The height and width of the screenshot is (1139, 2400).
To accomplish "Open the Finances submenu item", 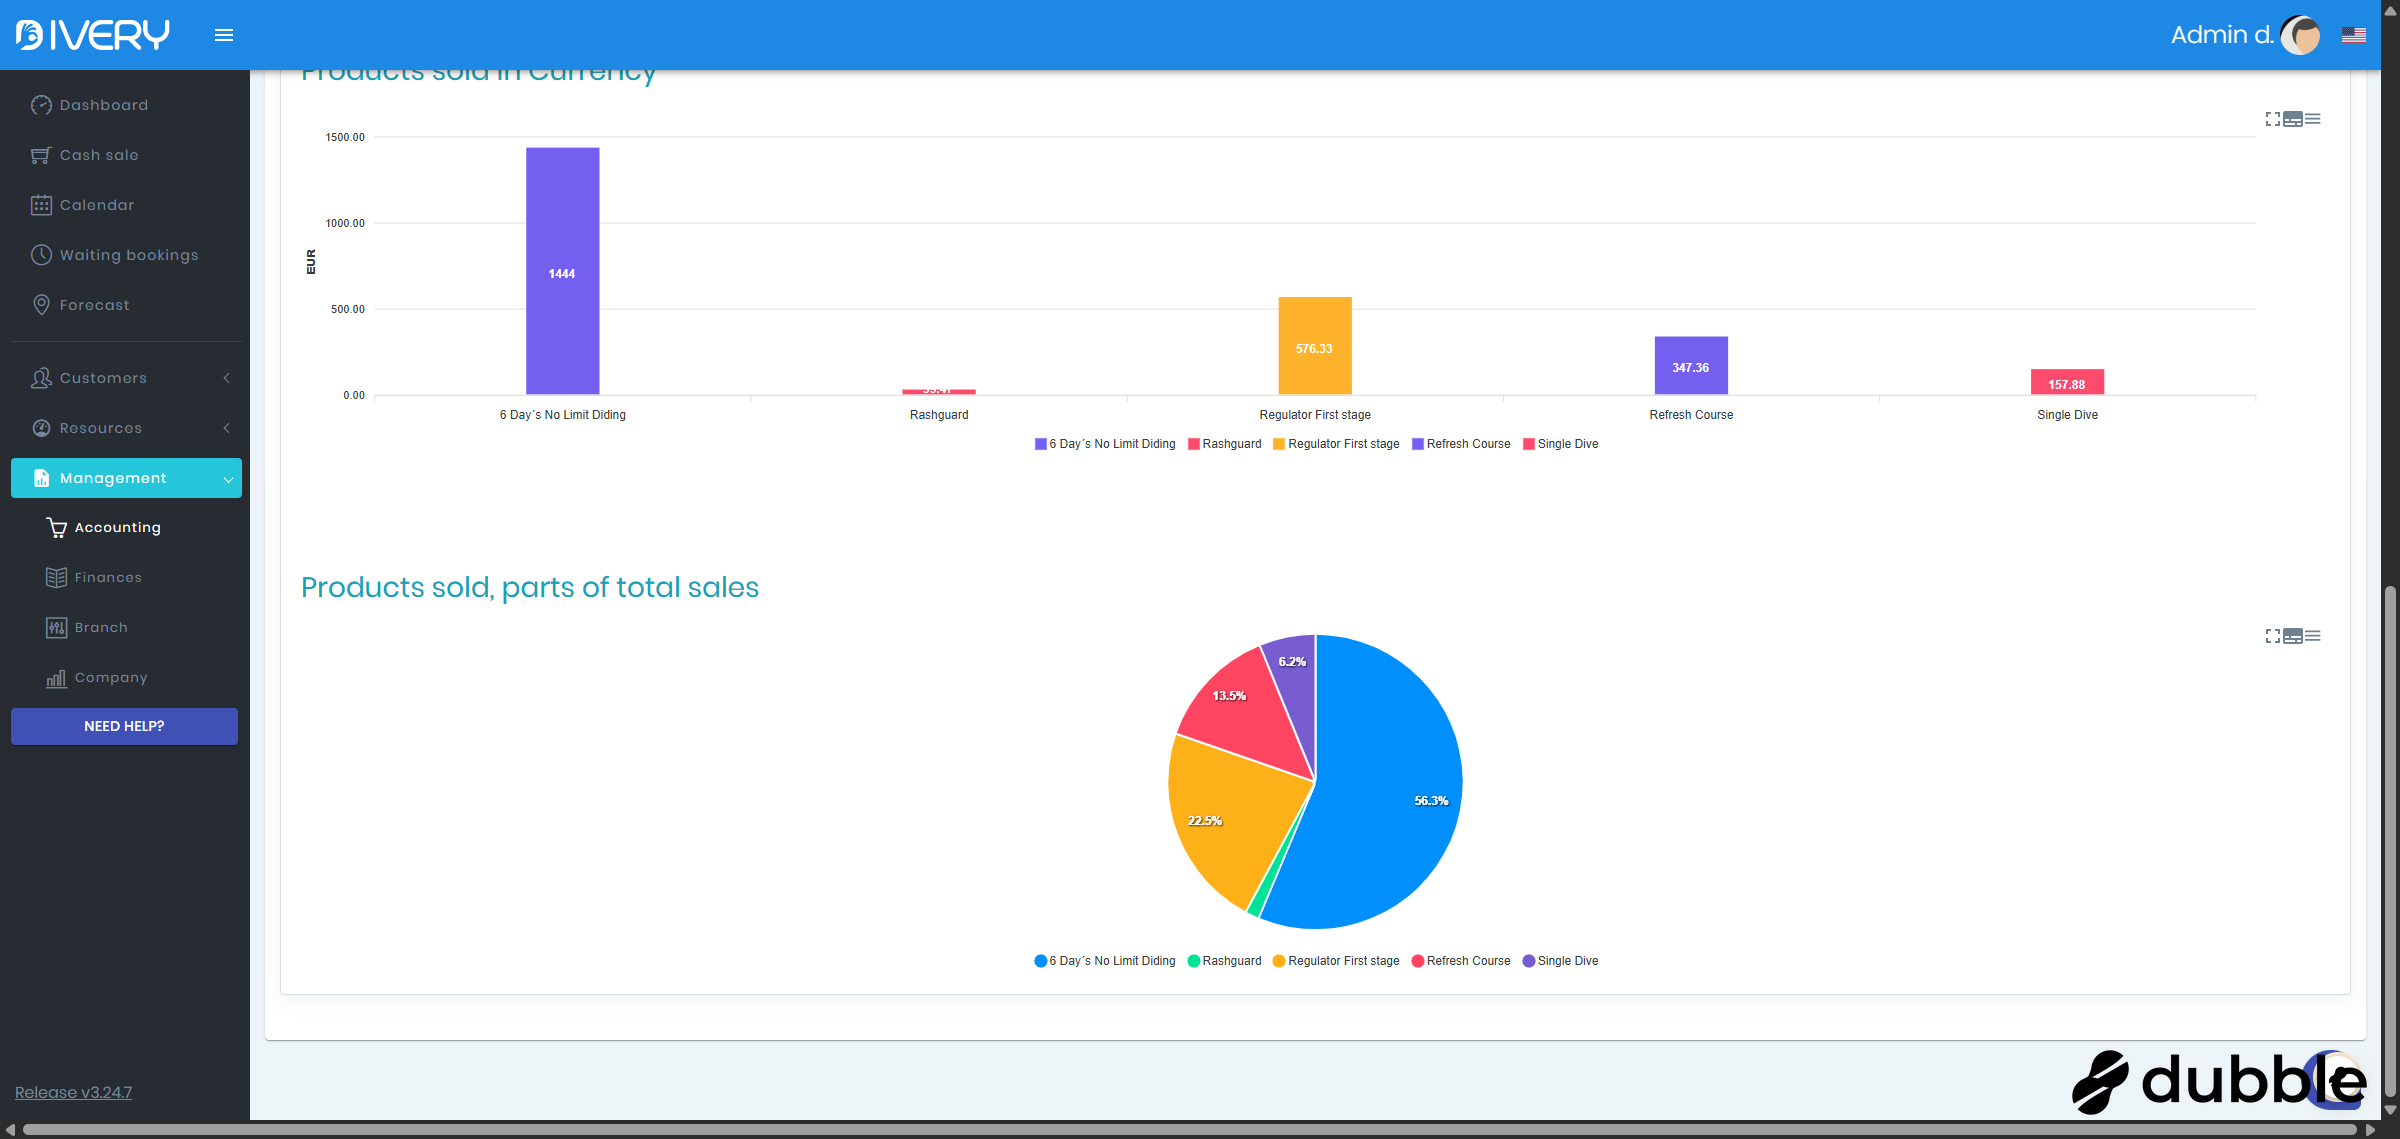I will [108, 578].
